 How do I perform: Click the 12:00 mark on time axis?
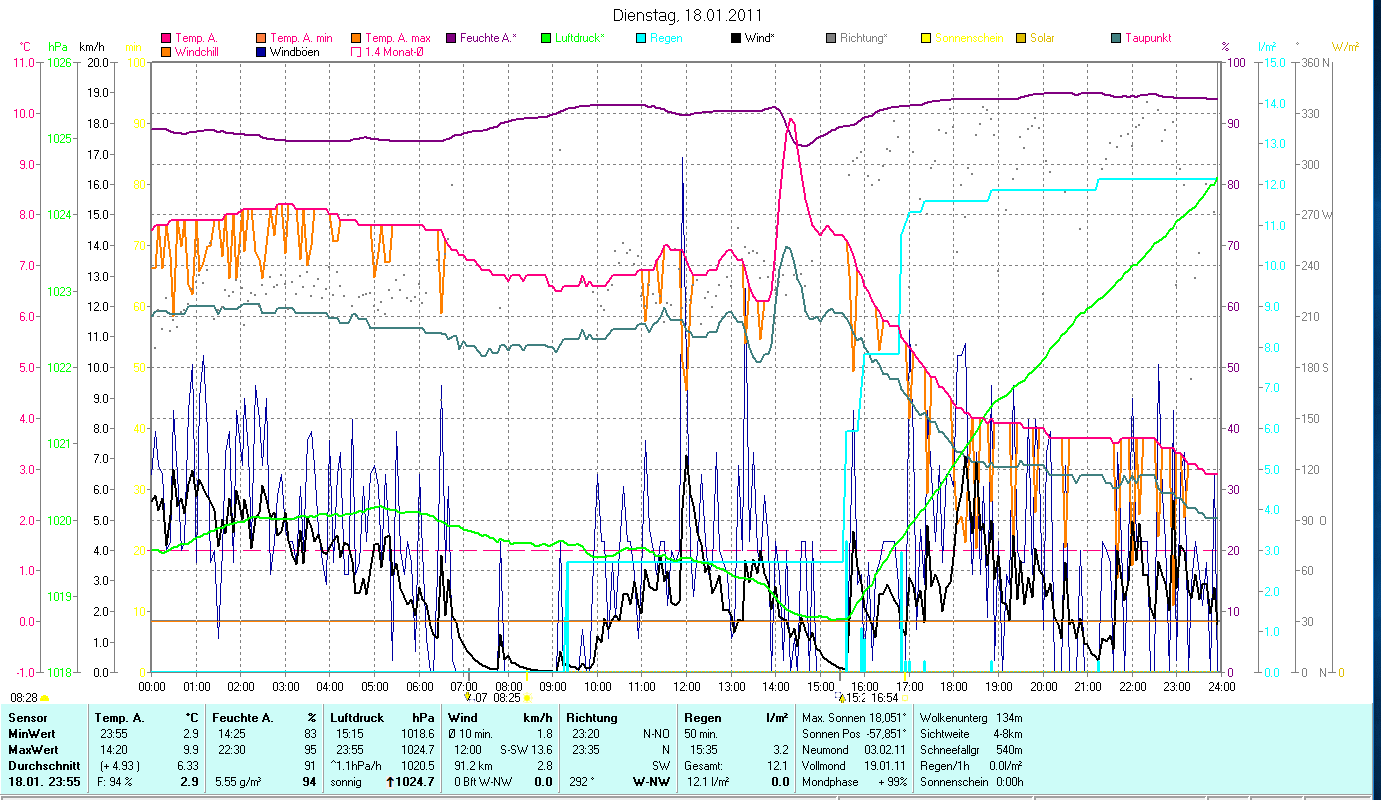(687, 686)
